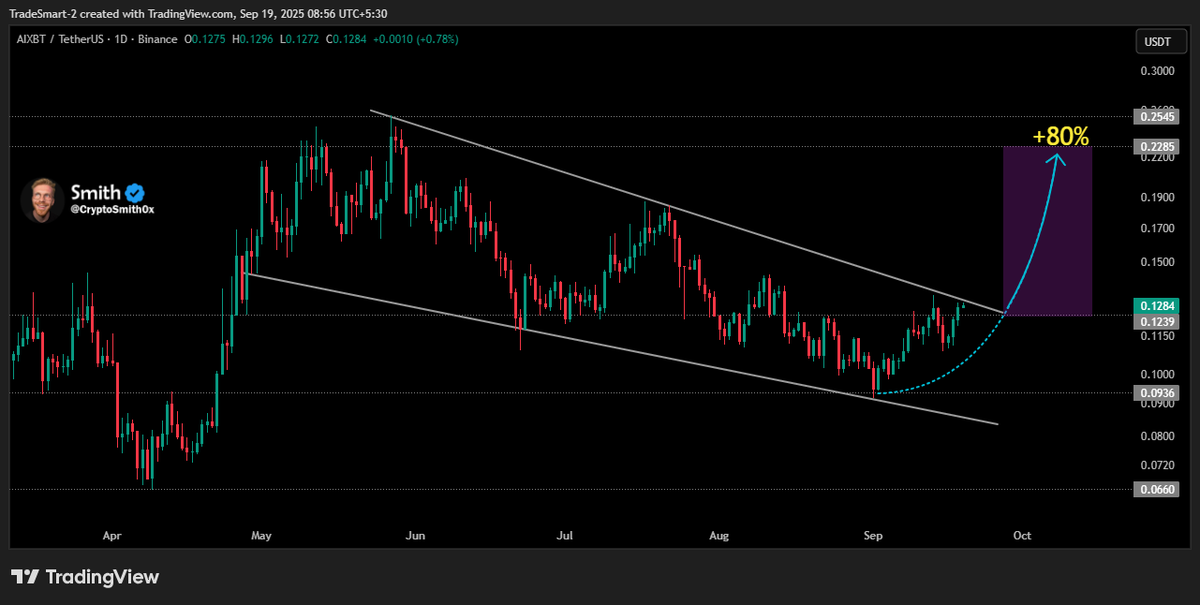Click the Sep label on the time axis
Image resolution: width=1200 pixels, height=605 pixels.
pos(872,536)
